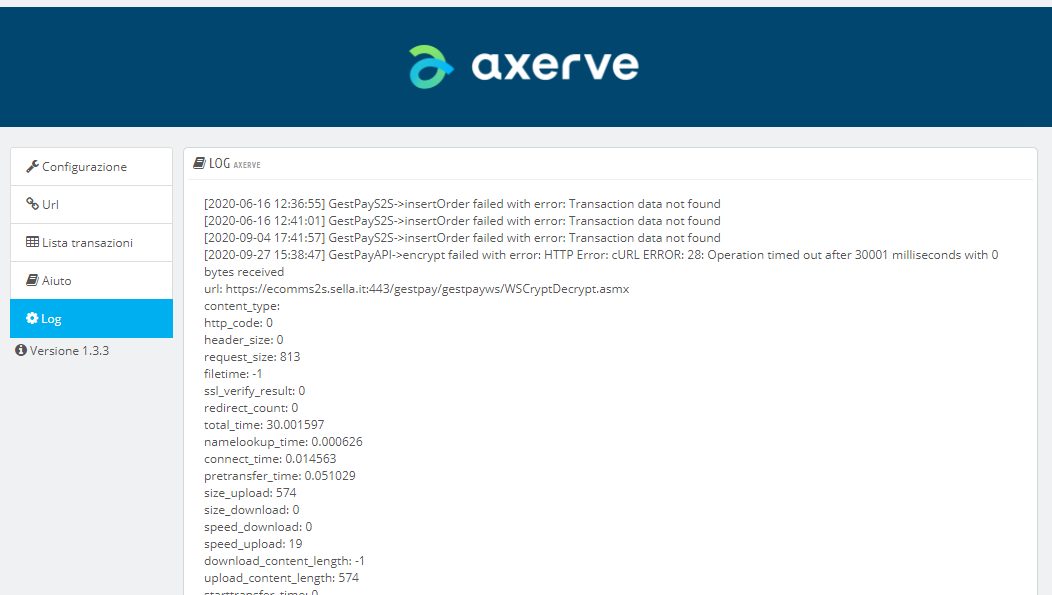
Task: Open the Url sidebar tab
Action: tap(91, 205)
